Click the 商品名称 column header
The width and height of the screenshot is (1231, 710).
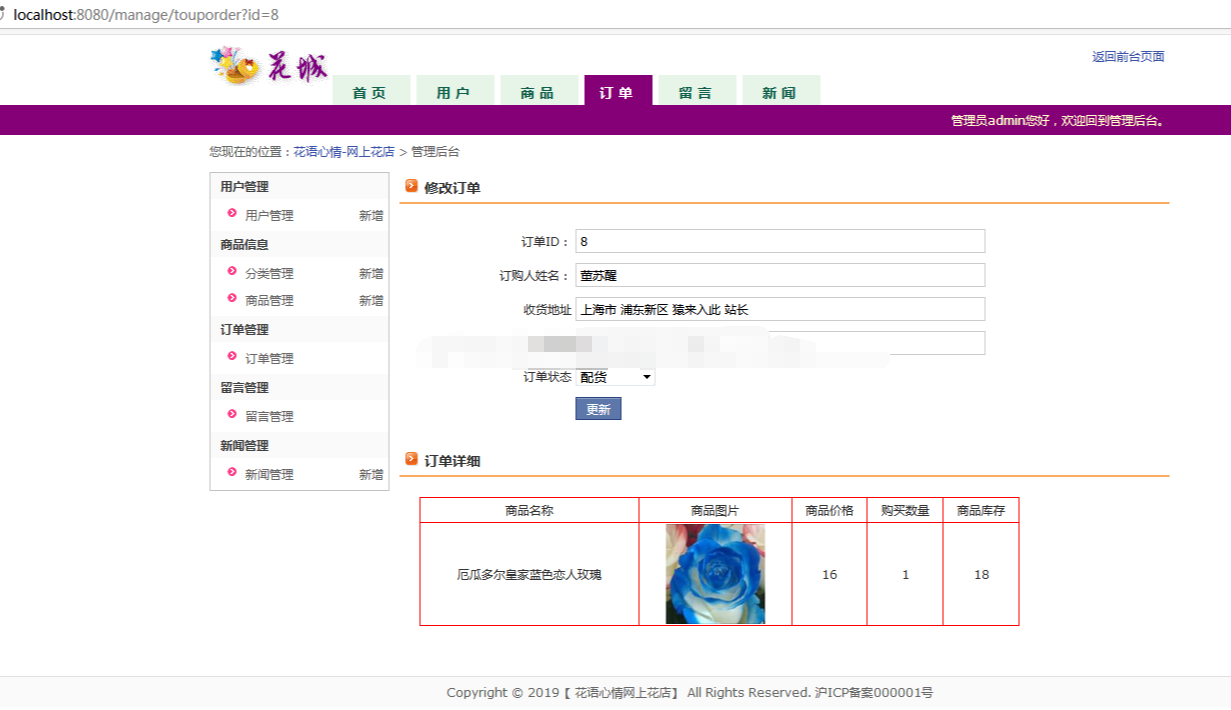[x=529, y=510]
